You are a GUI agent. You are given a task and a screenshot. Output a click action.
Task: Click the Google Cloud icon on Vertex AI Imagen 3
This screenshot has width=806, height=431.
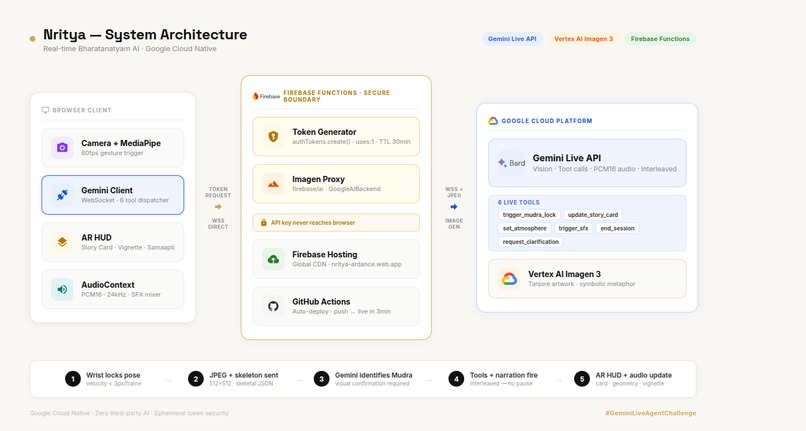(x=509, y=279)
